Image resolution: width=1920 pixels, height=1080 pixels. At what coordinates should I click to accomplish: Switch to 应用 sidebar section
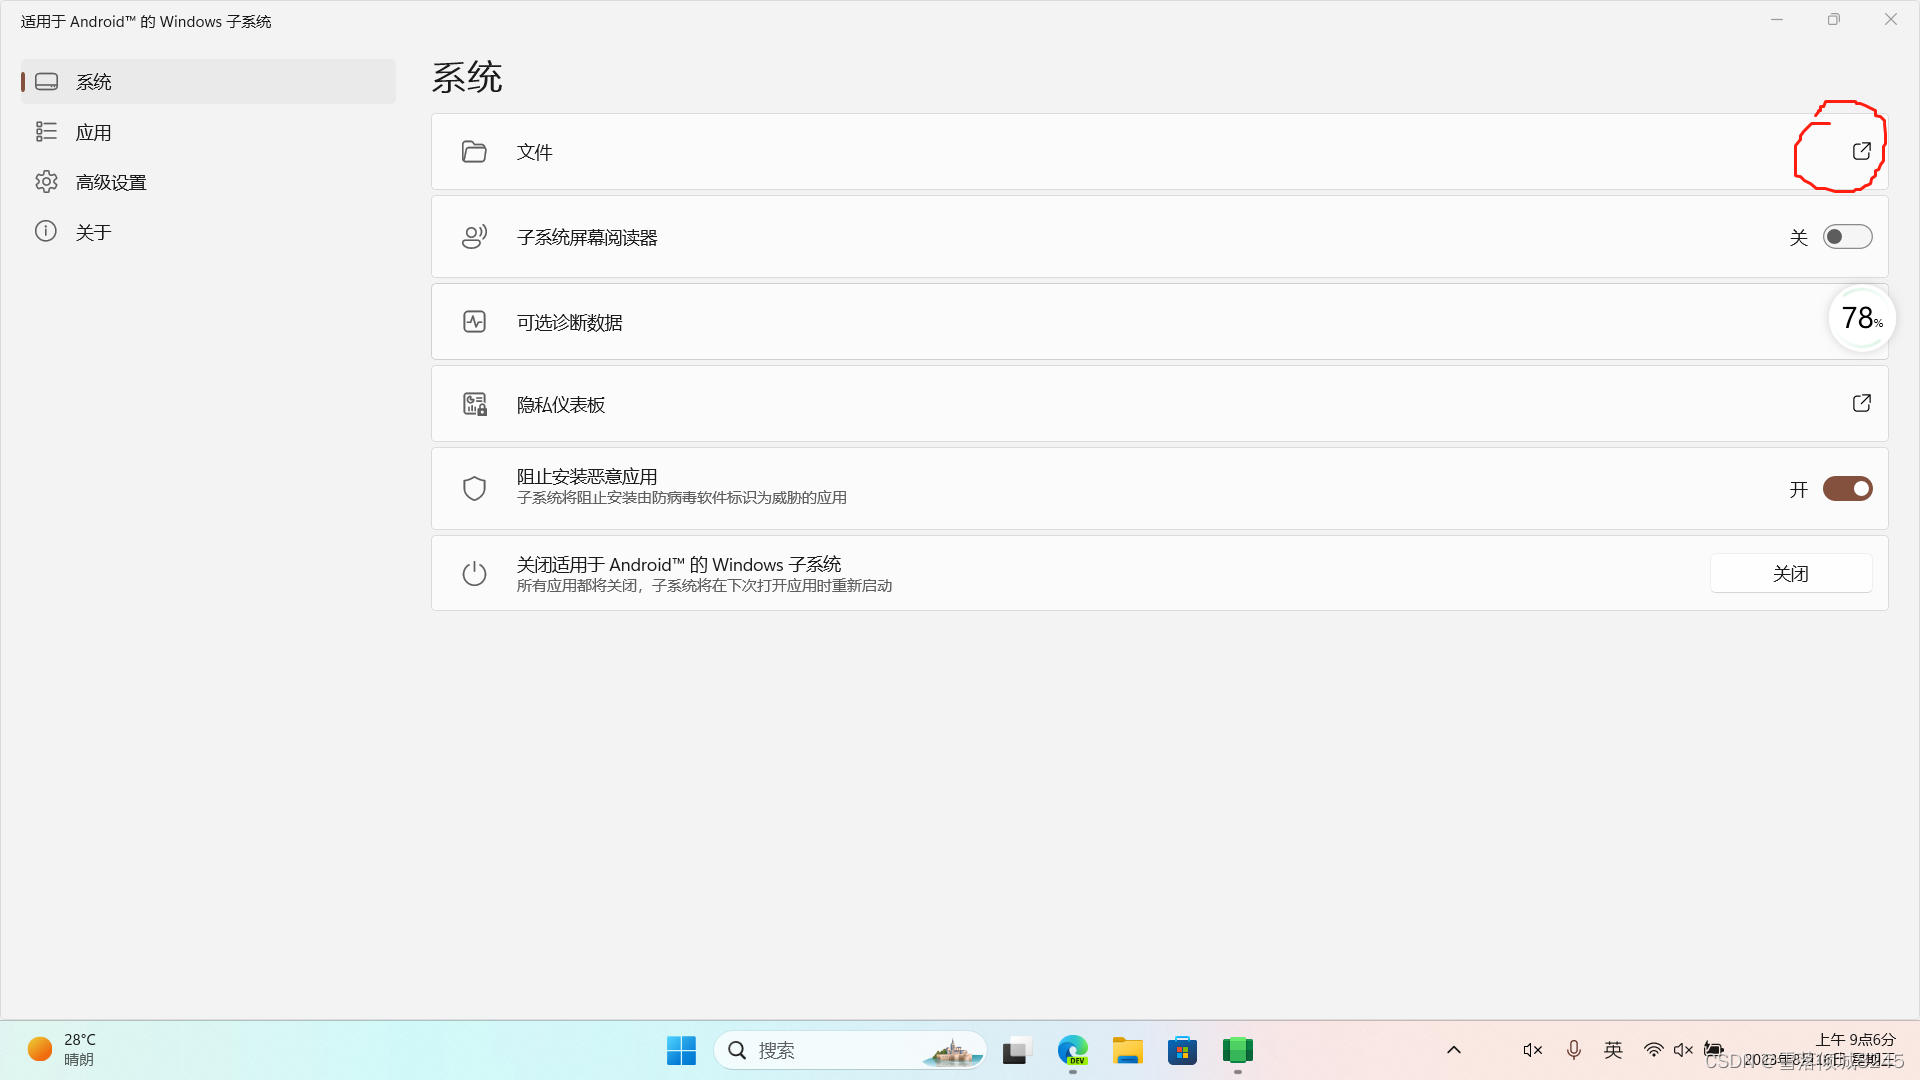point(93,132)
